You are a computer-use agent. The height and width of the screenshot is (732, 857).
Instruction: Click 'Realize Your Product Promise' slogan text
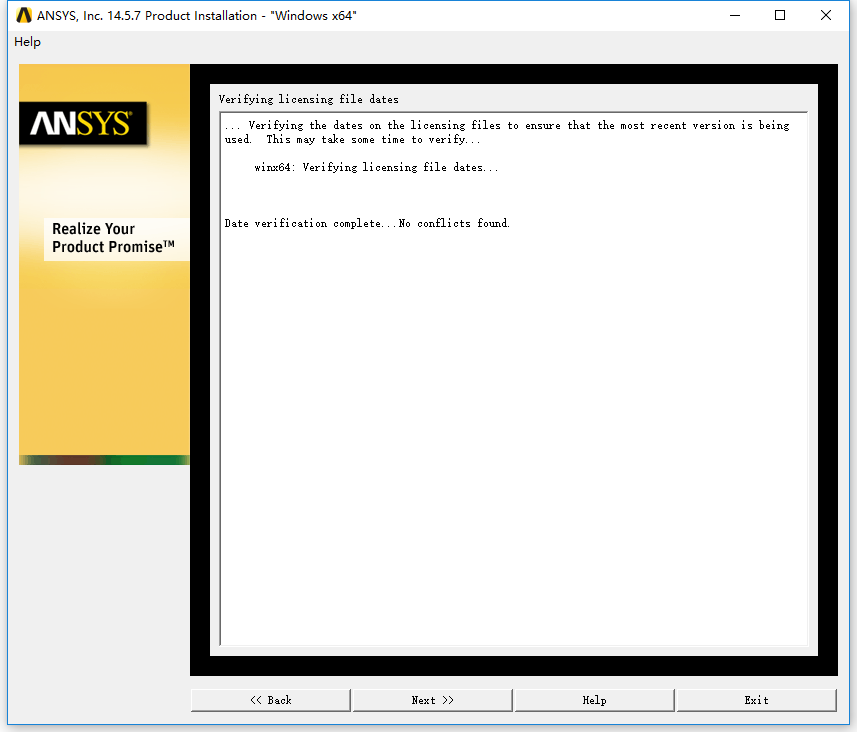(x=113, y=238)
